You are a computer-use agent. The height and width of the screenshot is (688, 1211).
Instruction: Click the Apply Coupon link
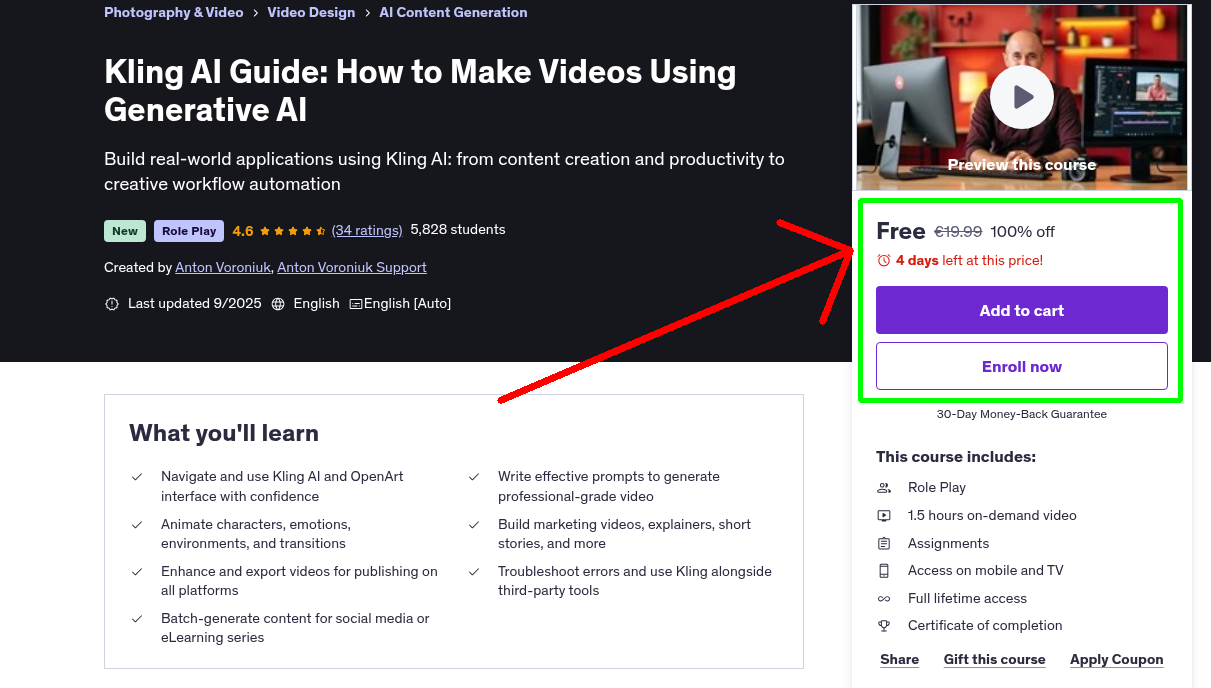pyautogui.click(x=1116, y=659)
